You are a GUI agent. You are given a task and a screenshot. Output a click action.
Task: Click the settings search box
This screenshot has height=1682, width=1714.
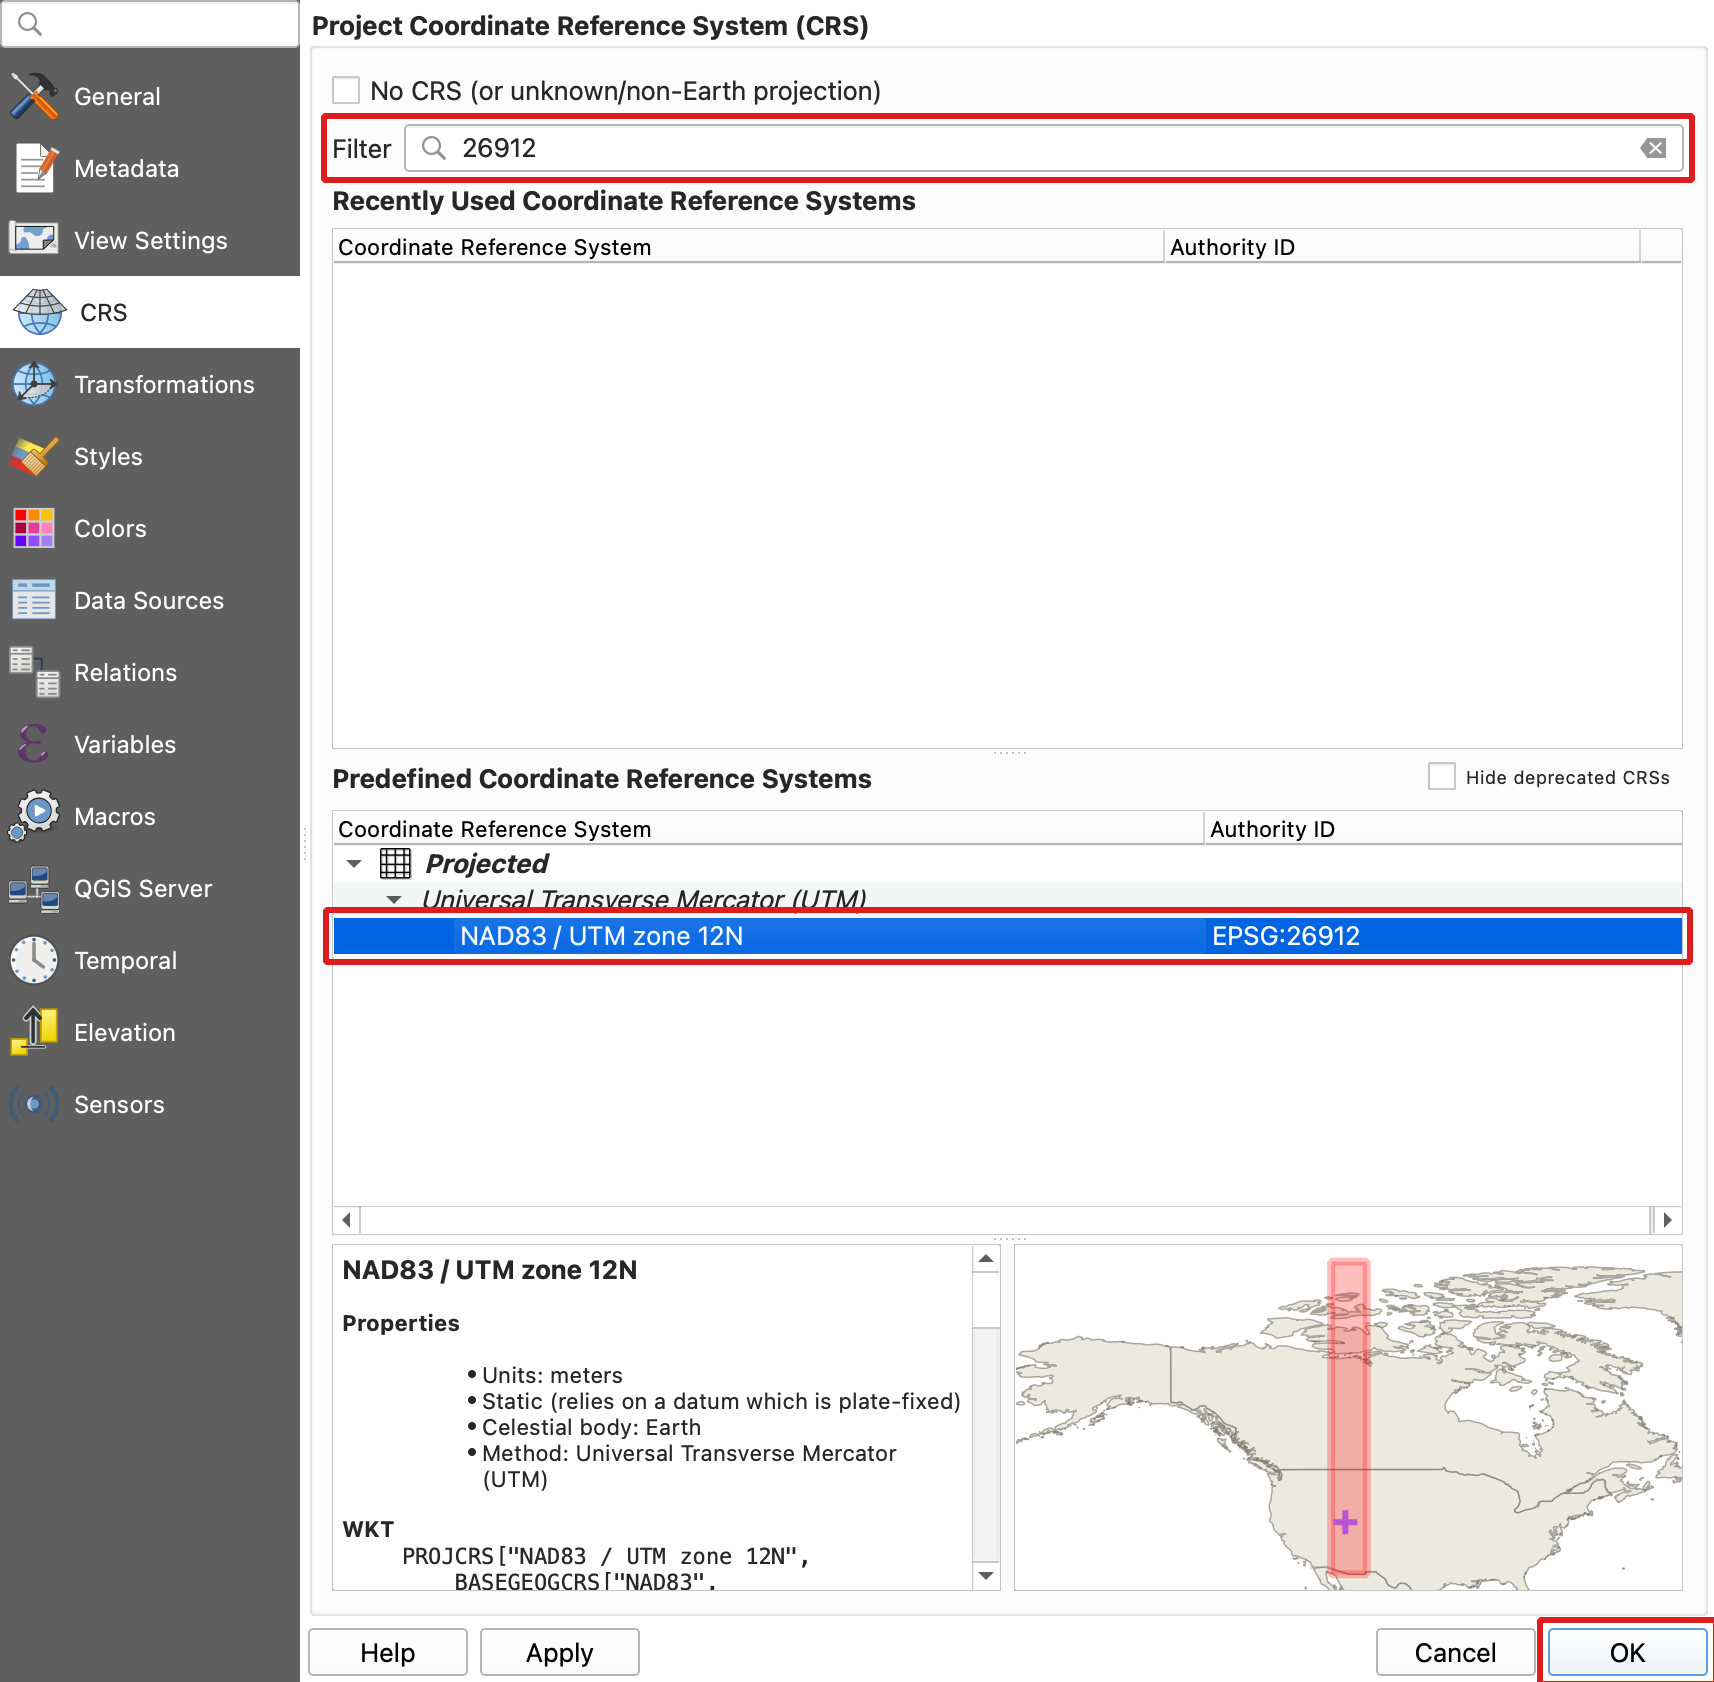[150, 23]
